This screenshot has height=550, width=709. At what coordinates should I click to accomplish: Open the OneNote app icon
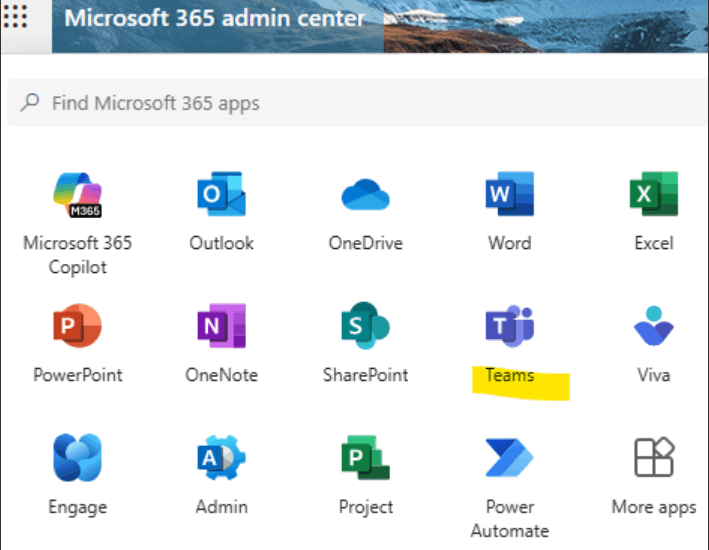222,326
